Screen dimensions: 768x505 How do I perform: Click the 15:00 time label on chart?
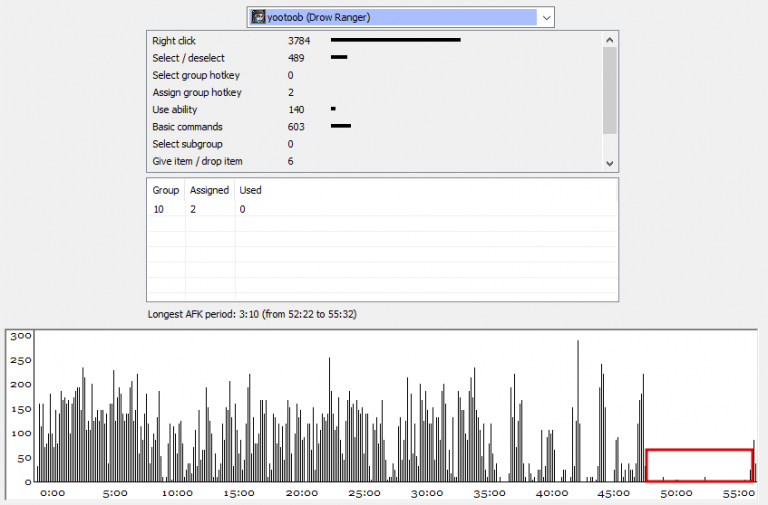tap(239, 493)
